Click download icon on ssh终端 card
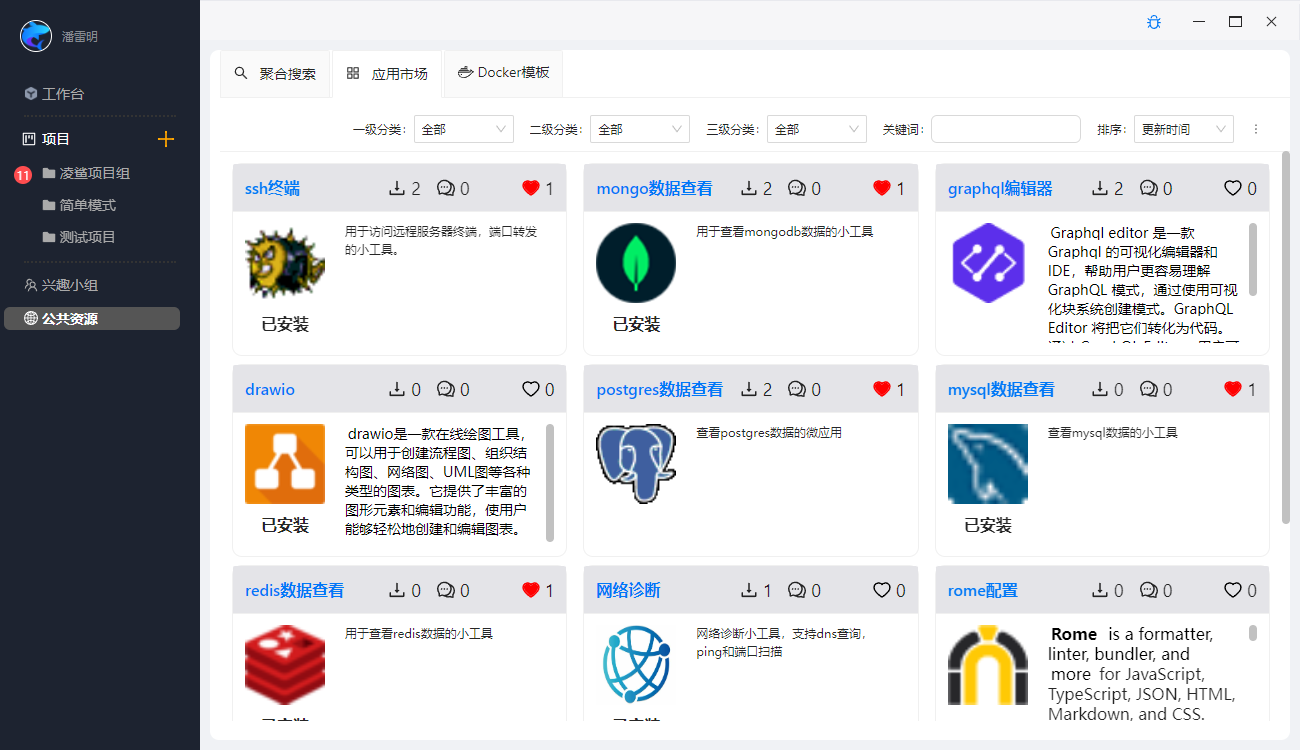The width and height of the screenshot is (1300, 750). tap(397, 188)
